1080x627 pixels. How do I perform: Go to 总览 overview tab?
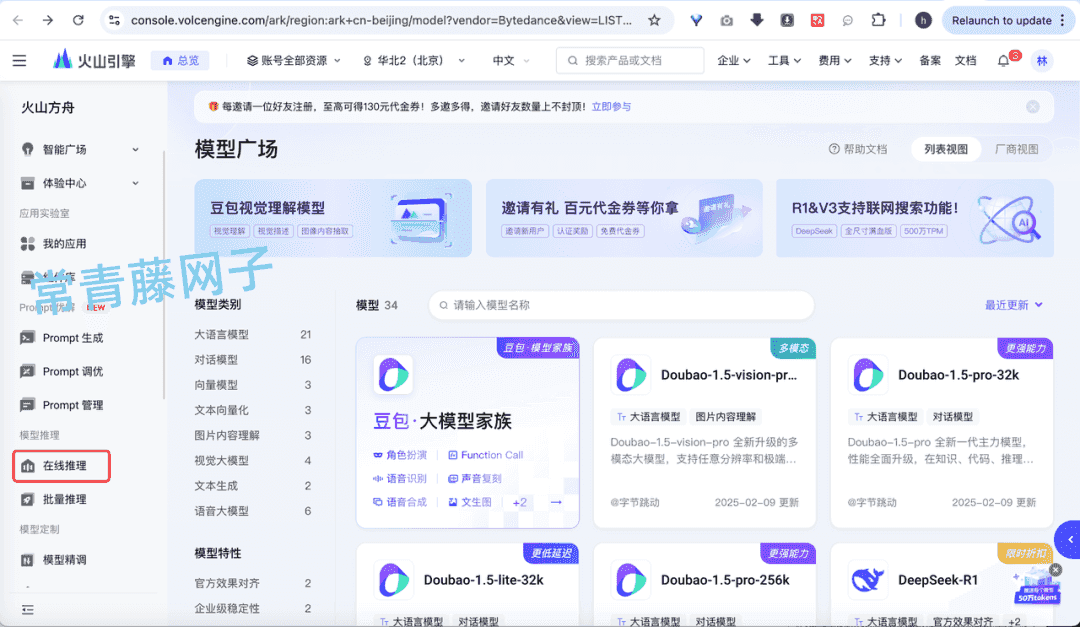(180, 61)
